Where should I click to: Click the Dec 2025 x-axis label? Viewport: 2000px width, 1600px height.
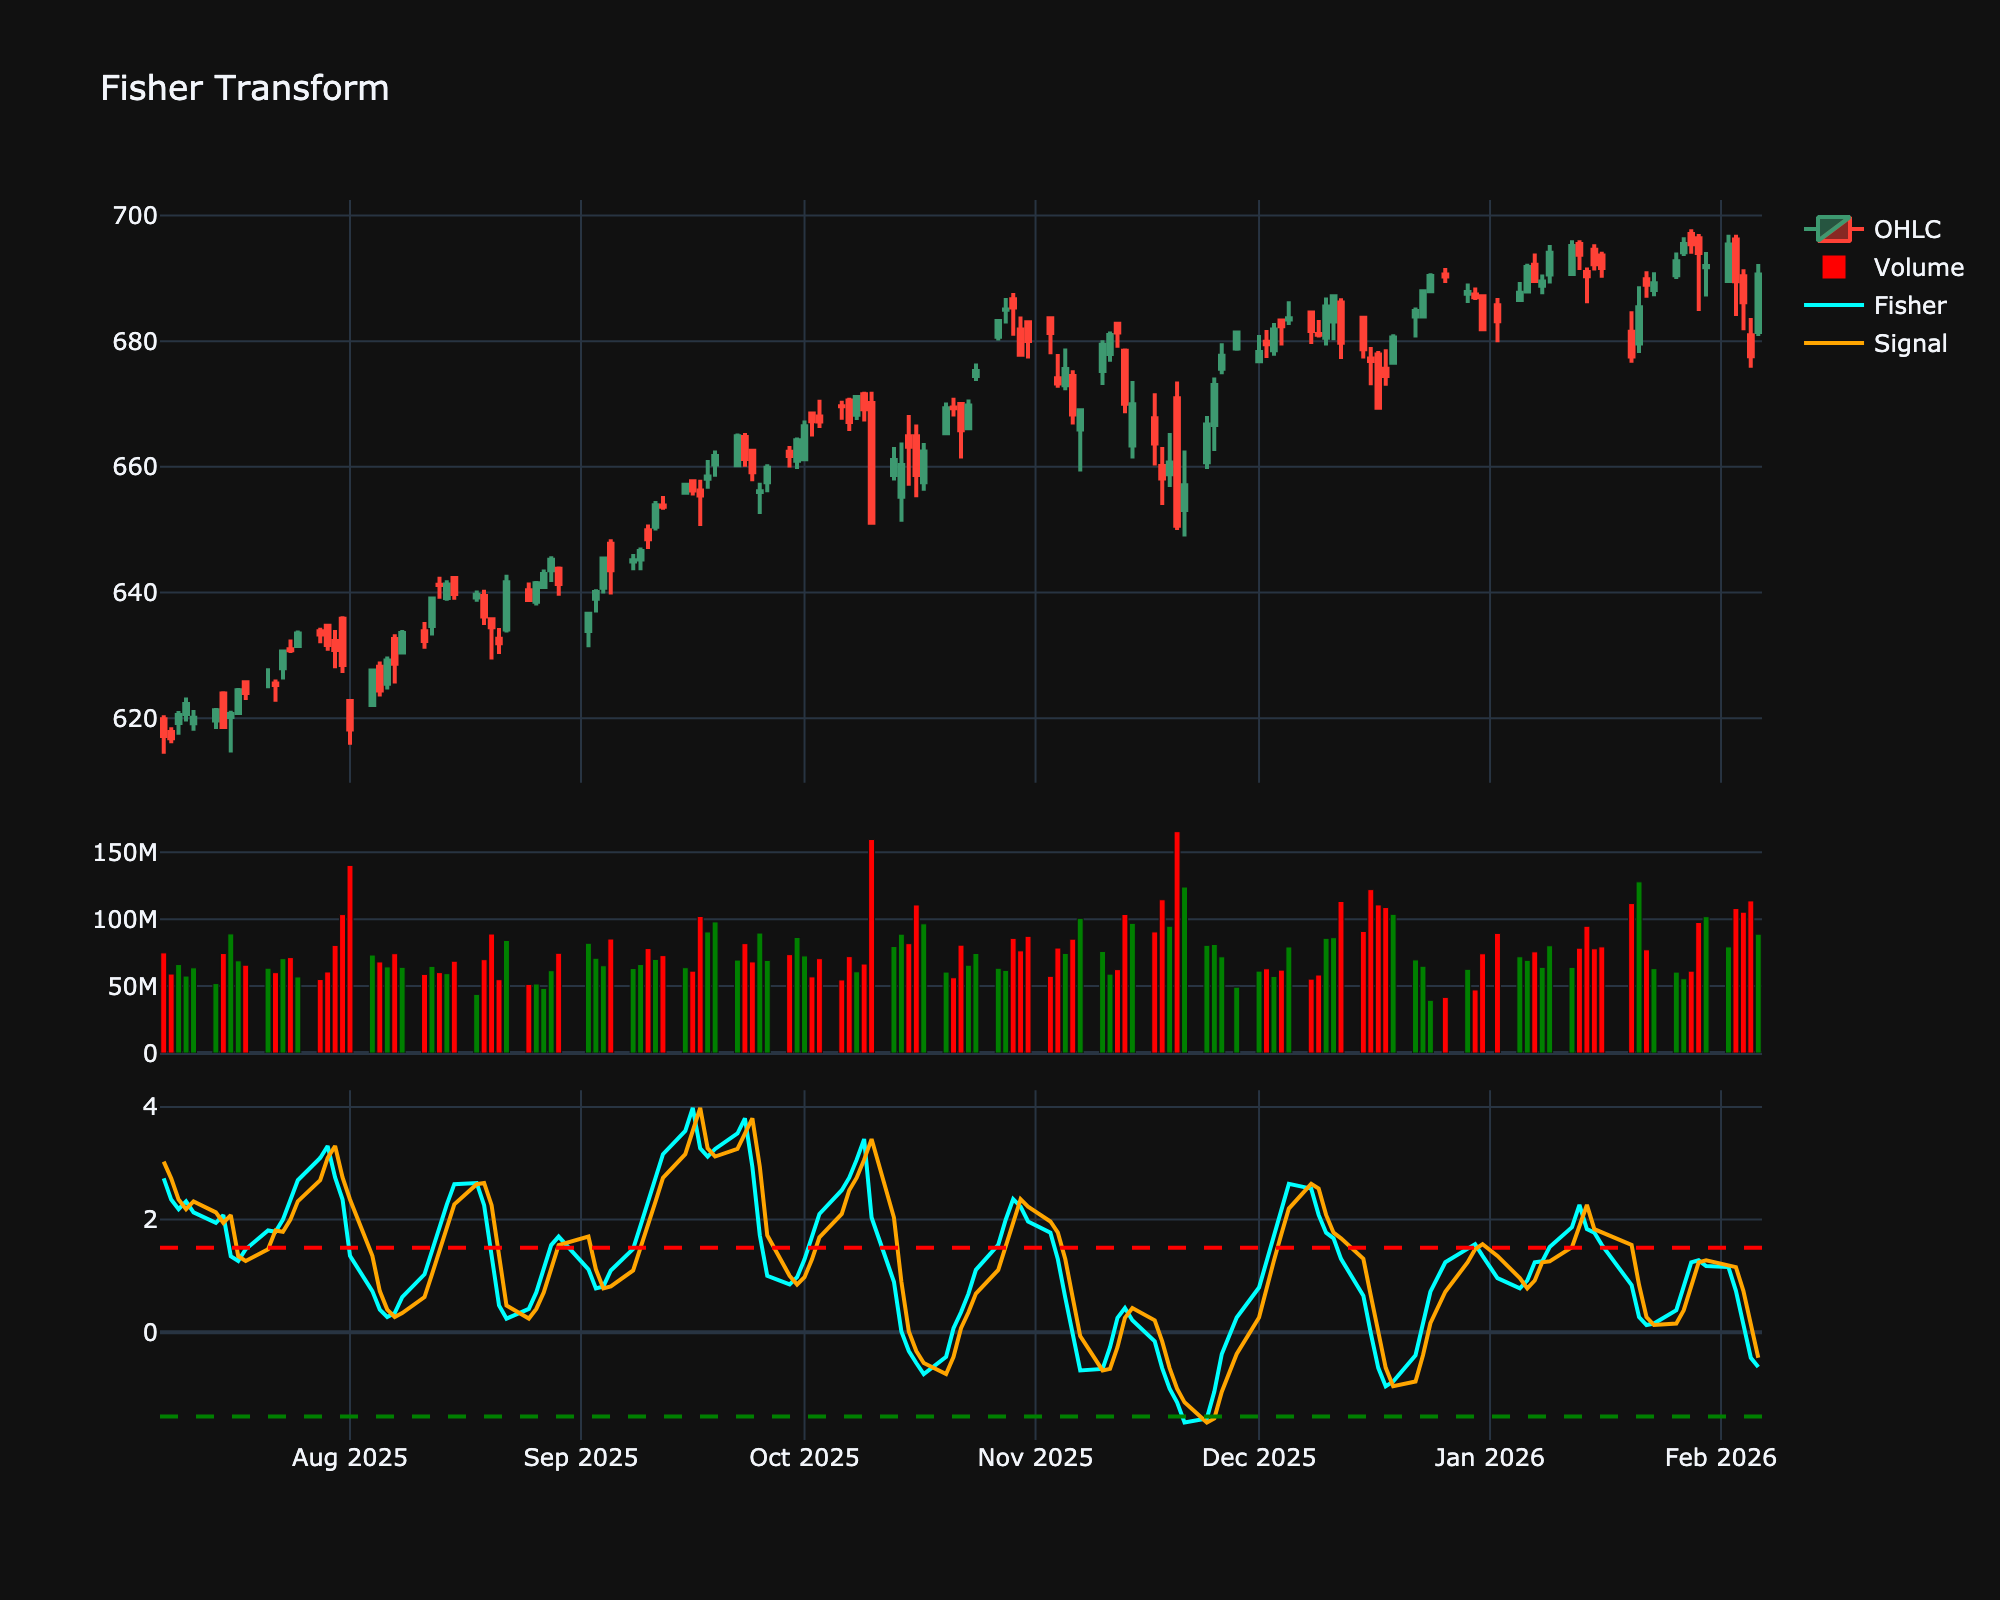coord(1258,1458)
